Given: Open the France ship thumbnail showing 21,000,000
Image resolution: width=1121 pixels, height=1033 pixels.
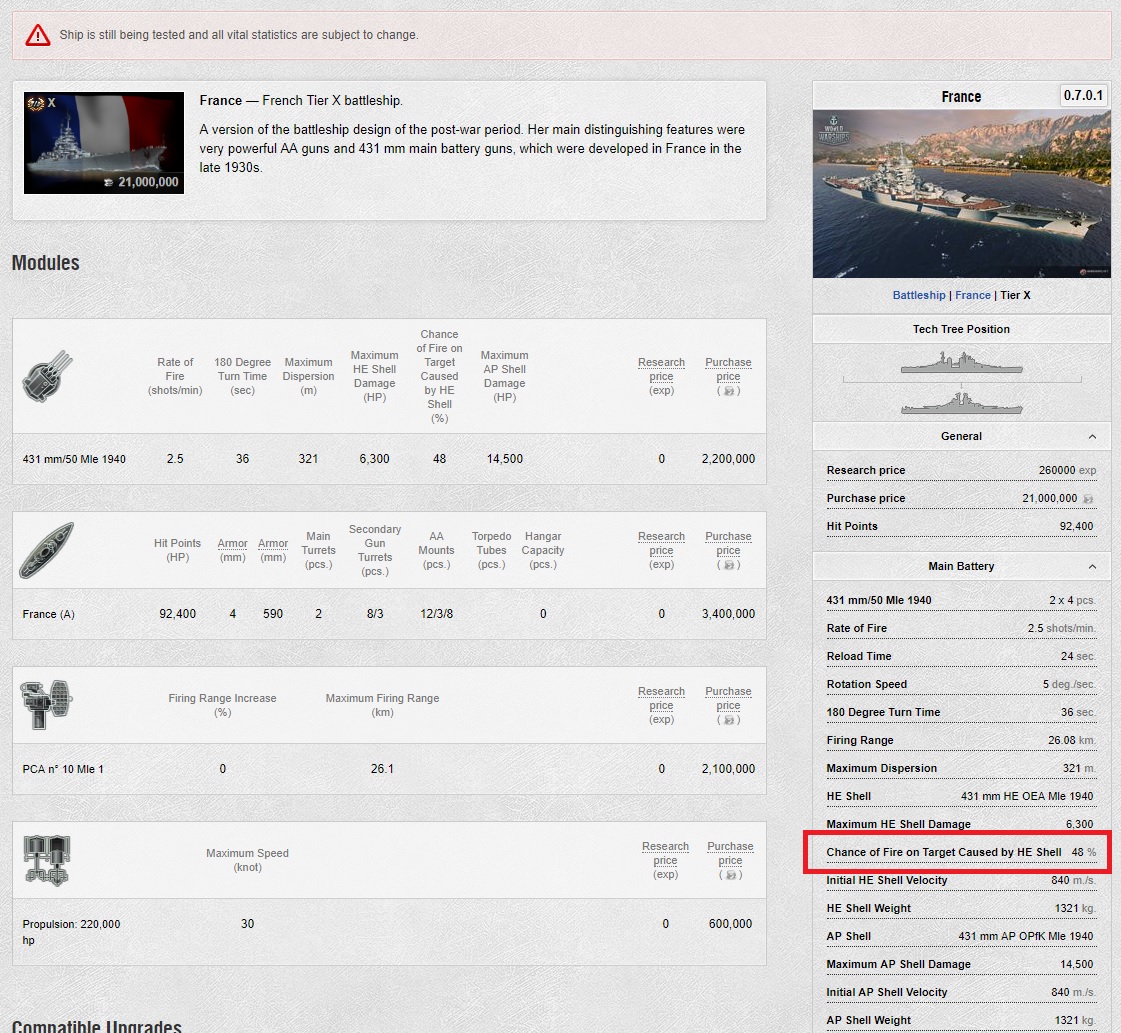Looking at the screenshot, I should [x=104, y=143].
